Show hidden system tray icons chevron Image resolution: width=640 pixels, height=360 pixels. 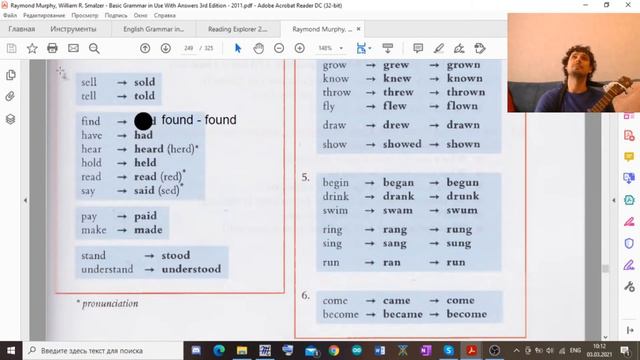point(516,351)
